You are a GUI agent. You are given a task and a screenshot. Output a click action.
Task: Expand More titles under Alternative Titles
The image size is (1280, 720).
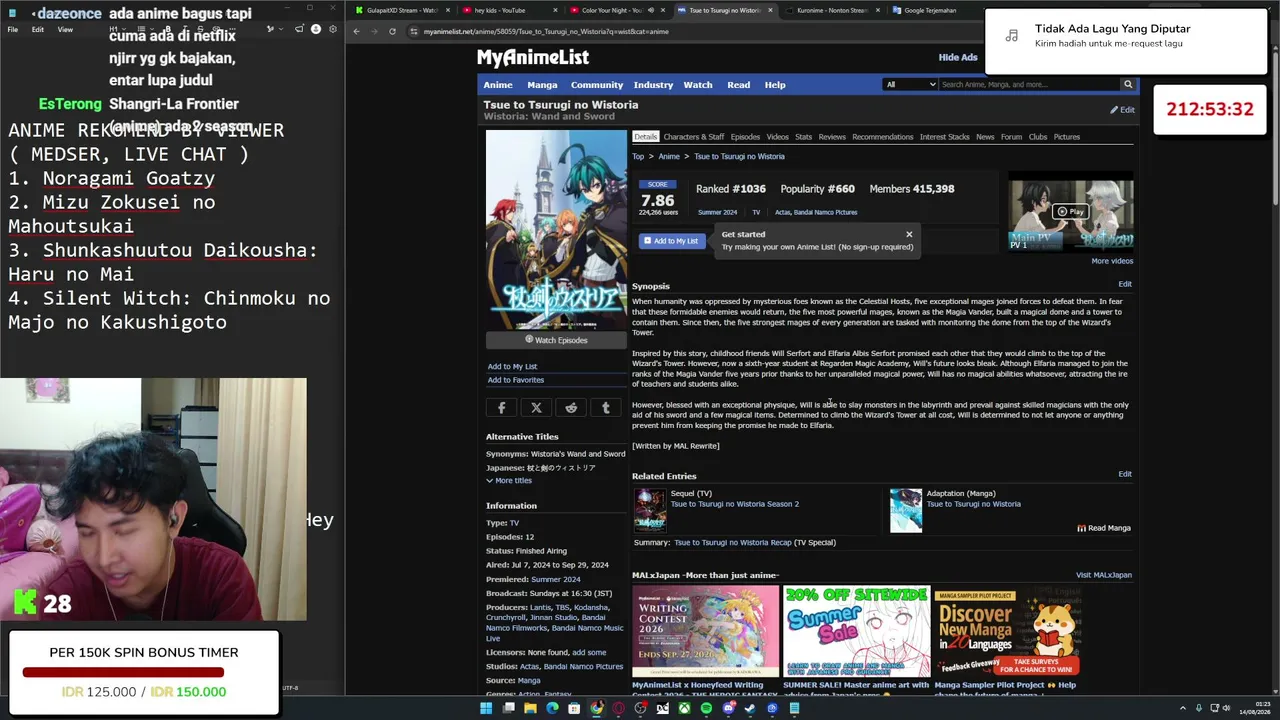[509, 481]
